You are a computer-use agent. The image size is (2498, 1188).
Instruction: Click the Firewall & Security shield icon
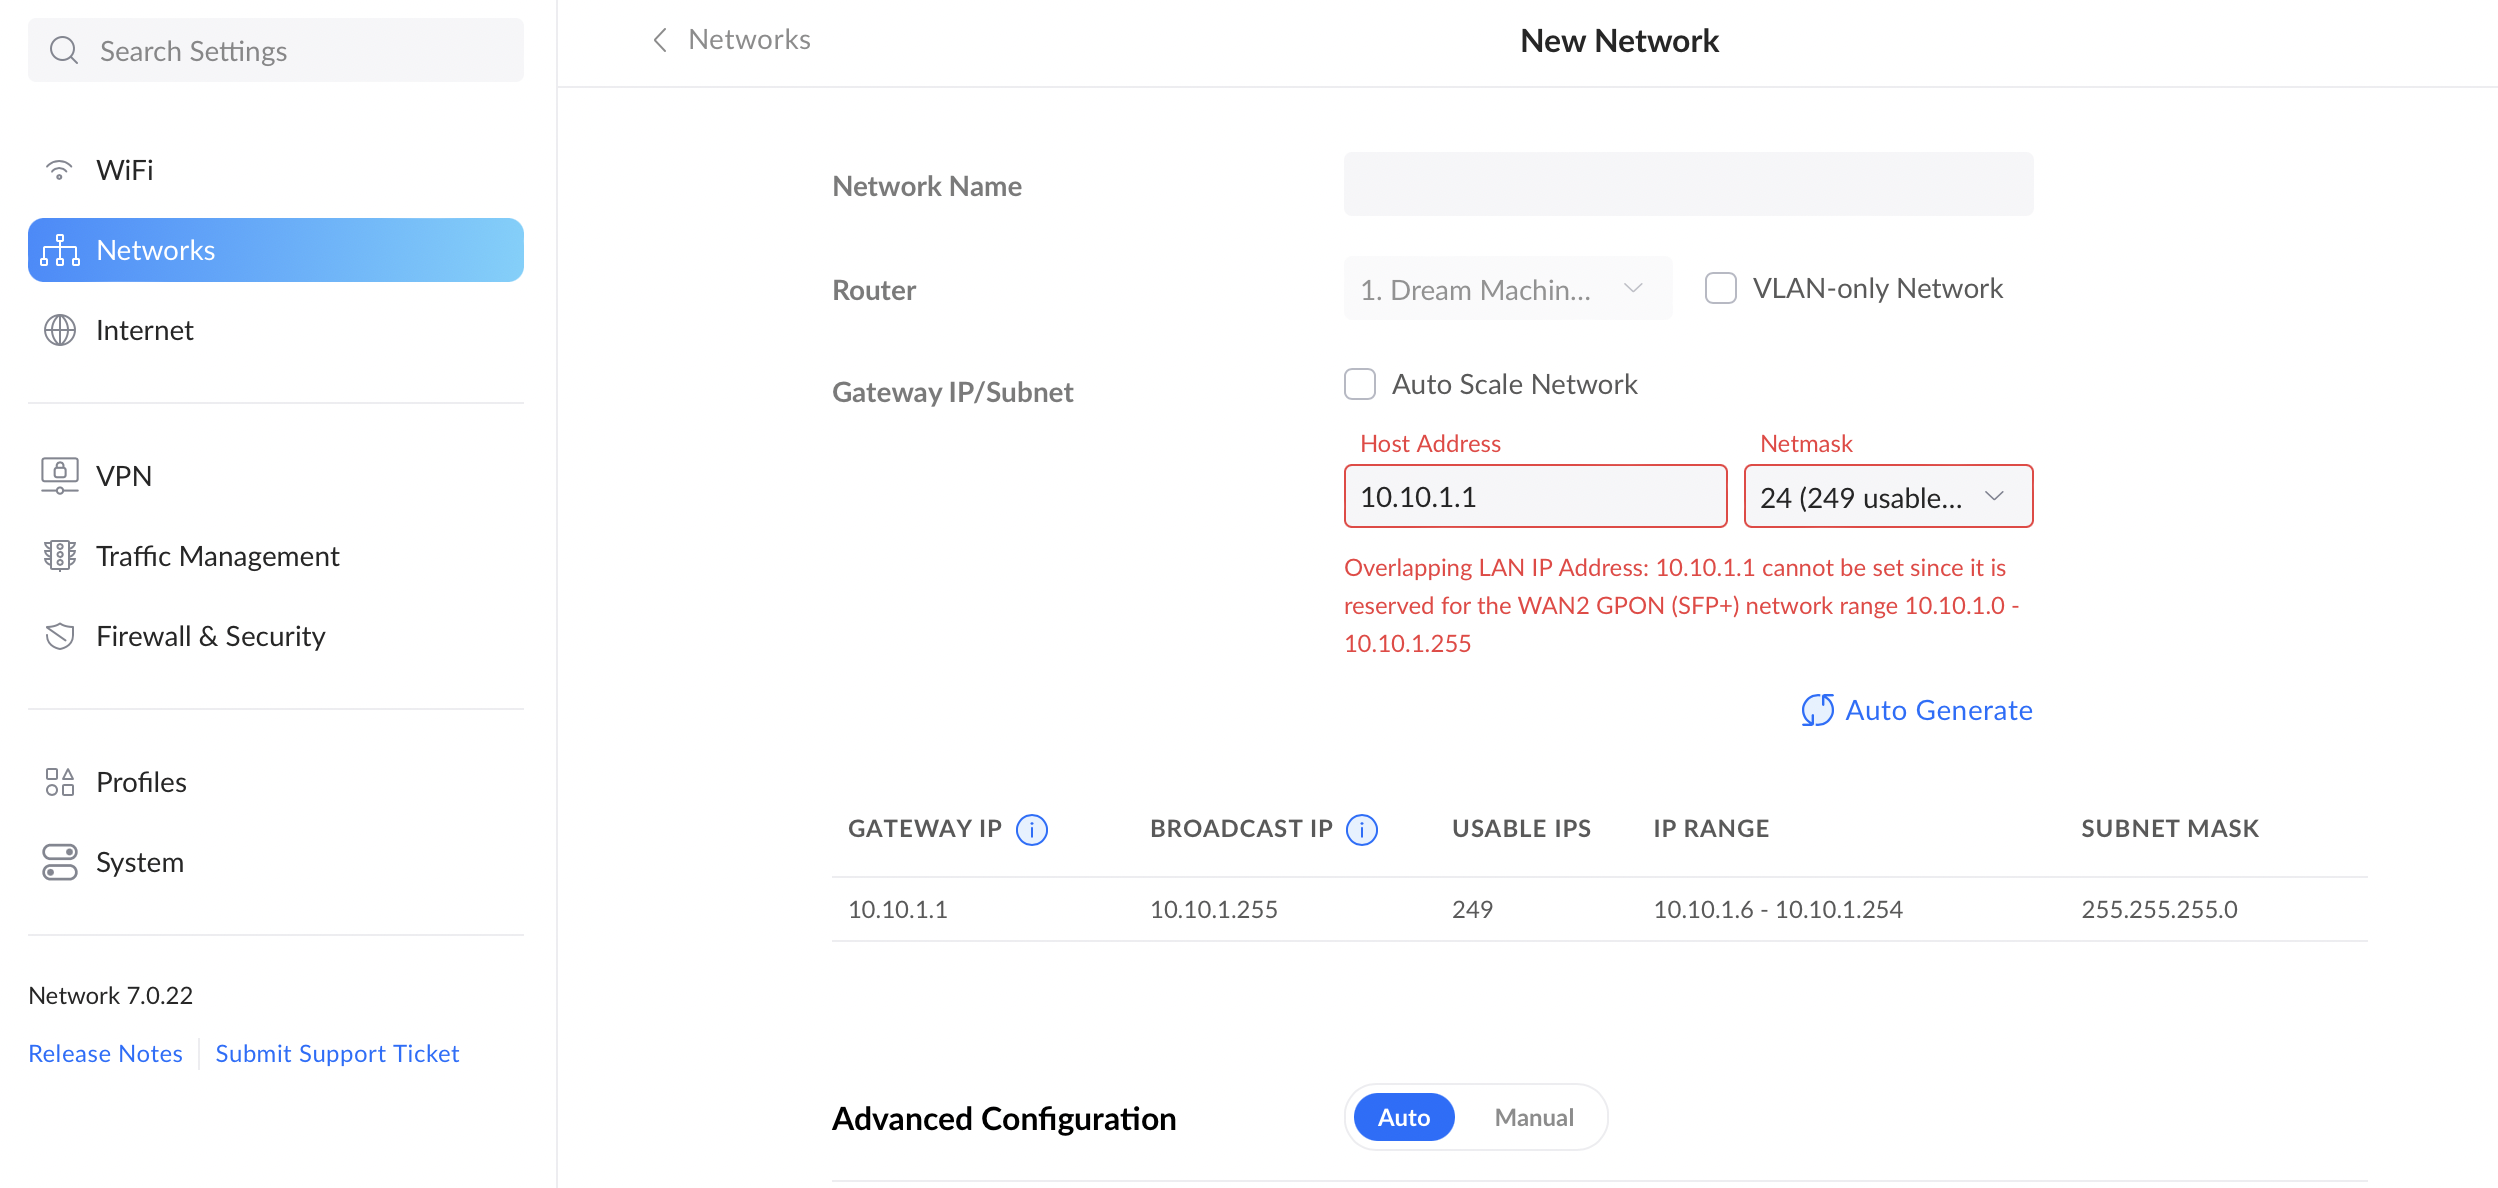[x=60, y=636]
